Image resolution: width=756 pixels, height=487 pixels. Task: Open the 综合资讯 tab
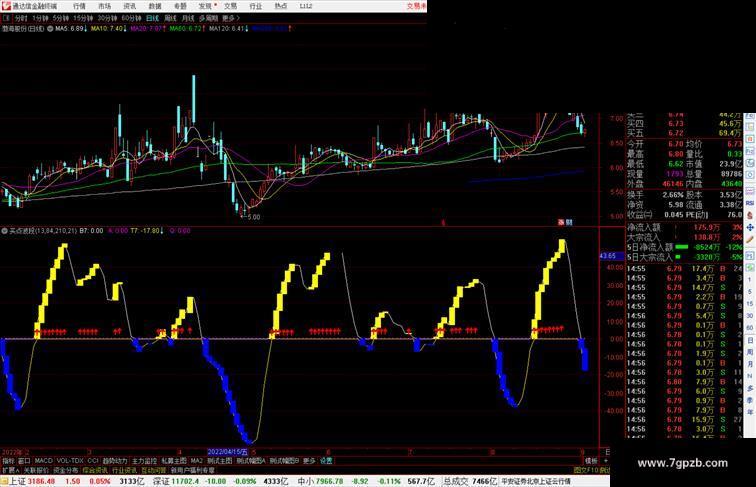point(95,470)
